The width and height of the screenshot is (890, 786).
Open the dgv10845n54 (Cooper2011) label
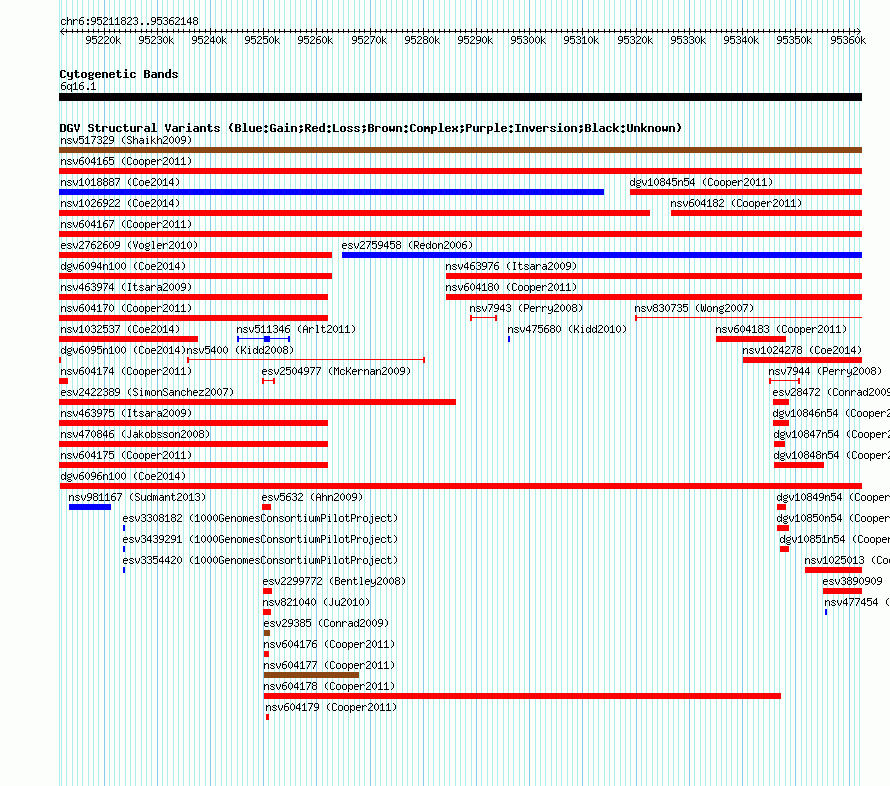(701, 182)
